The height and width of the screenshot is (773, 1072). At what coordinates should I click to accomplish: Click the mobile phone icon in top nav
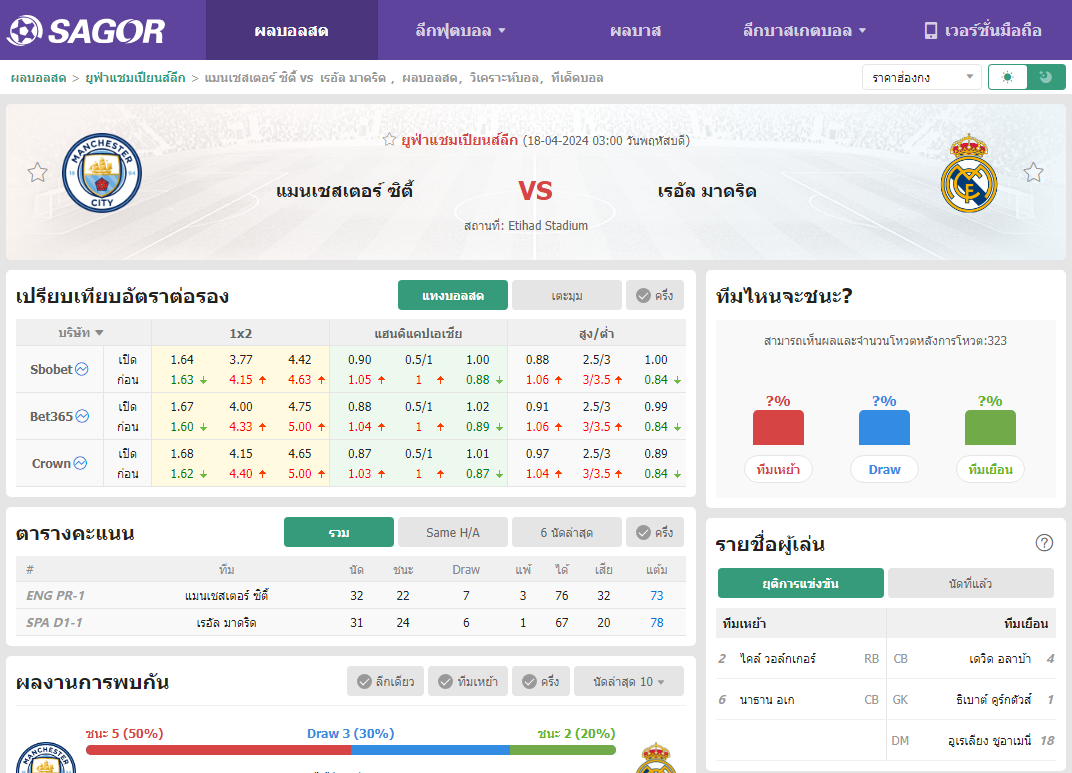pos(930,31)
